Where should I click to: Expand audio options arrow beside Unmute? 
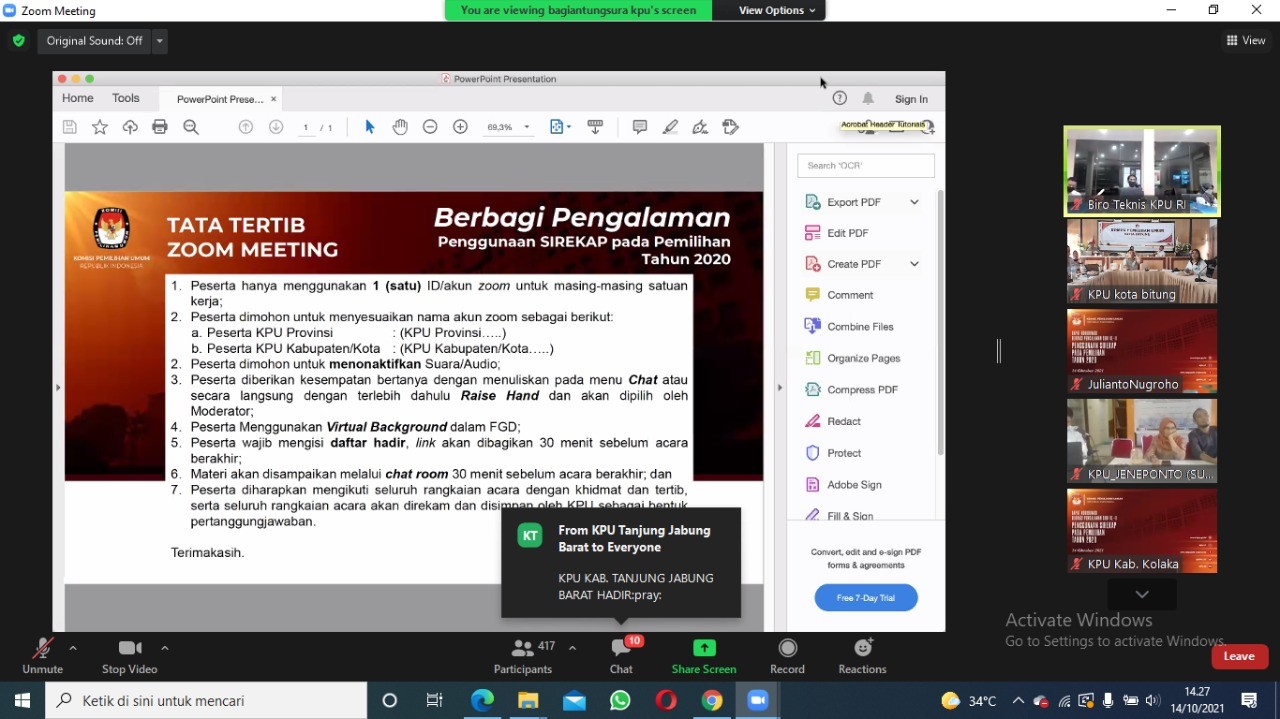[73, 648]
